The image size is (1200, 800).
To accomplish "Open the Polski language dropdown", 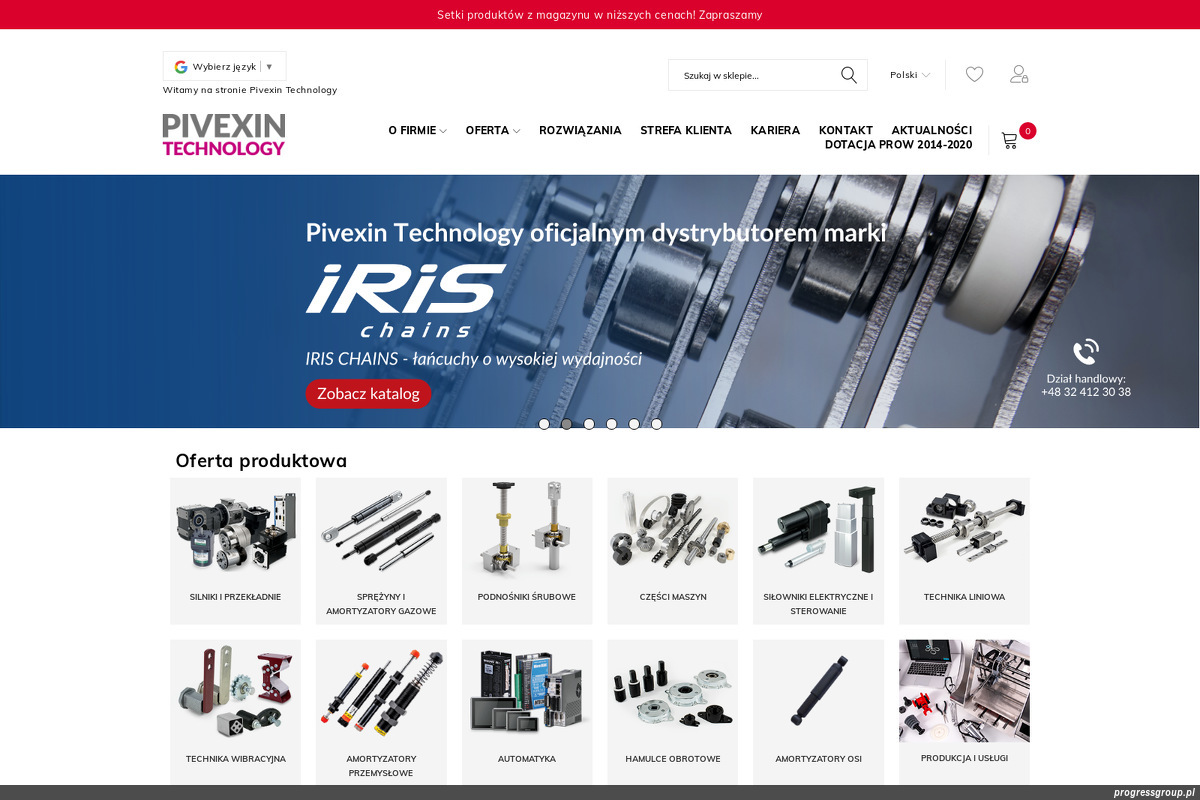I will [x=910, y=75].
